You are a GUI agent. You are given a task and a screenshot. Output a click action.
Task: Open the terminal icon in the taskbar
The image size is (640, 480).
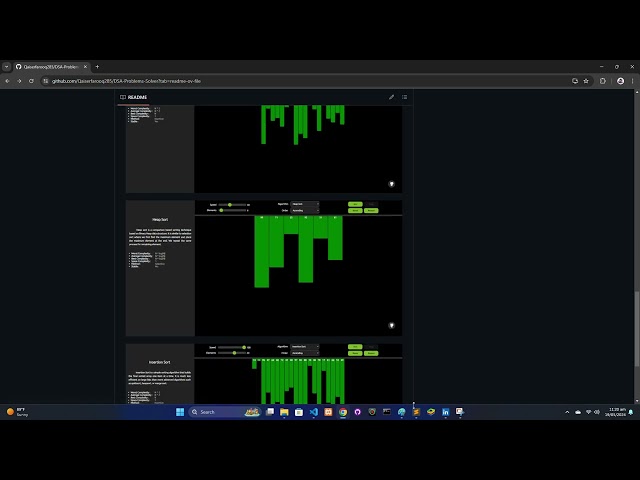coord(387,412)
